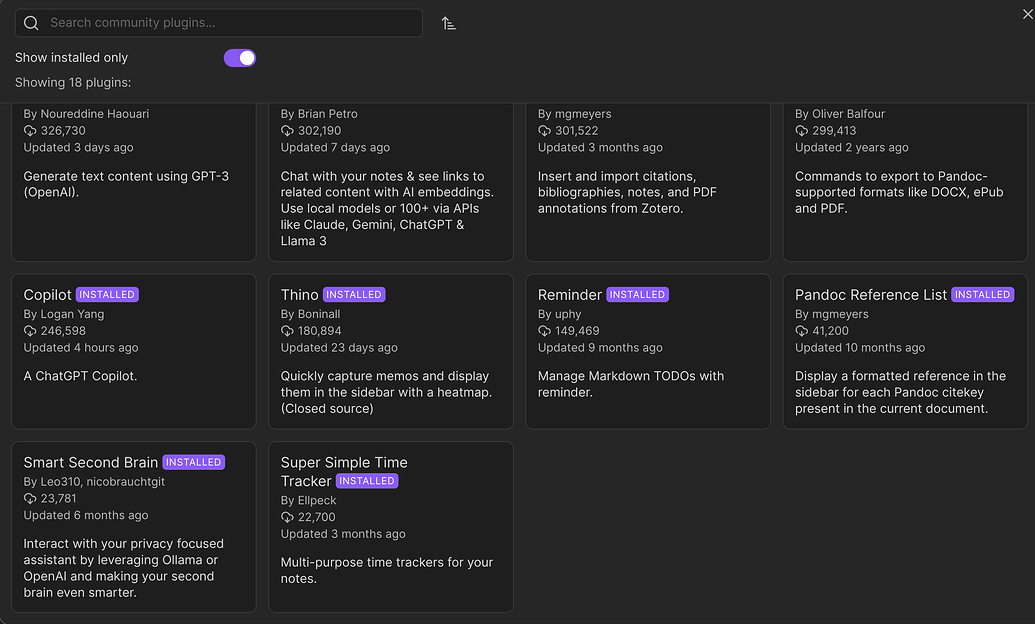Screen dimensions: 1035x624
Task: Click 'Commands to export to Pandoc' description
Action: (899, 192)
